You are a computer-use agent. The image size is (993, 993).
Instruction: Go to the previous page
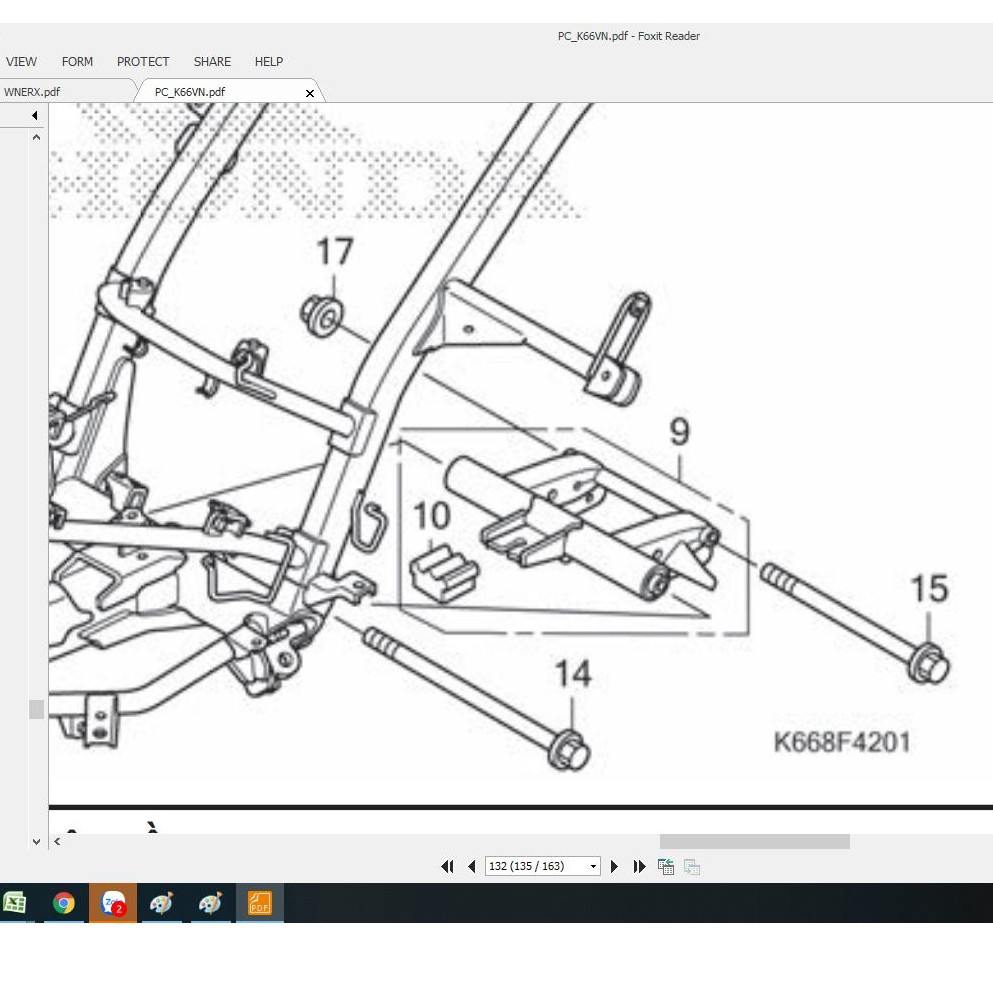point(471,867)
